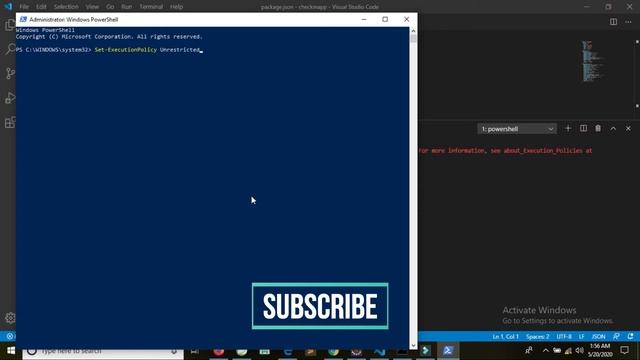
Task: Click 'Ln 1, Col 1' in the status bar
Action: pyautogui.click(x=505, y=337)
